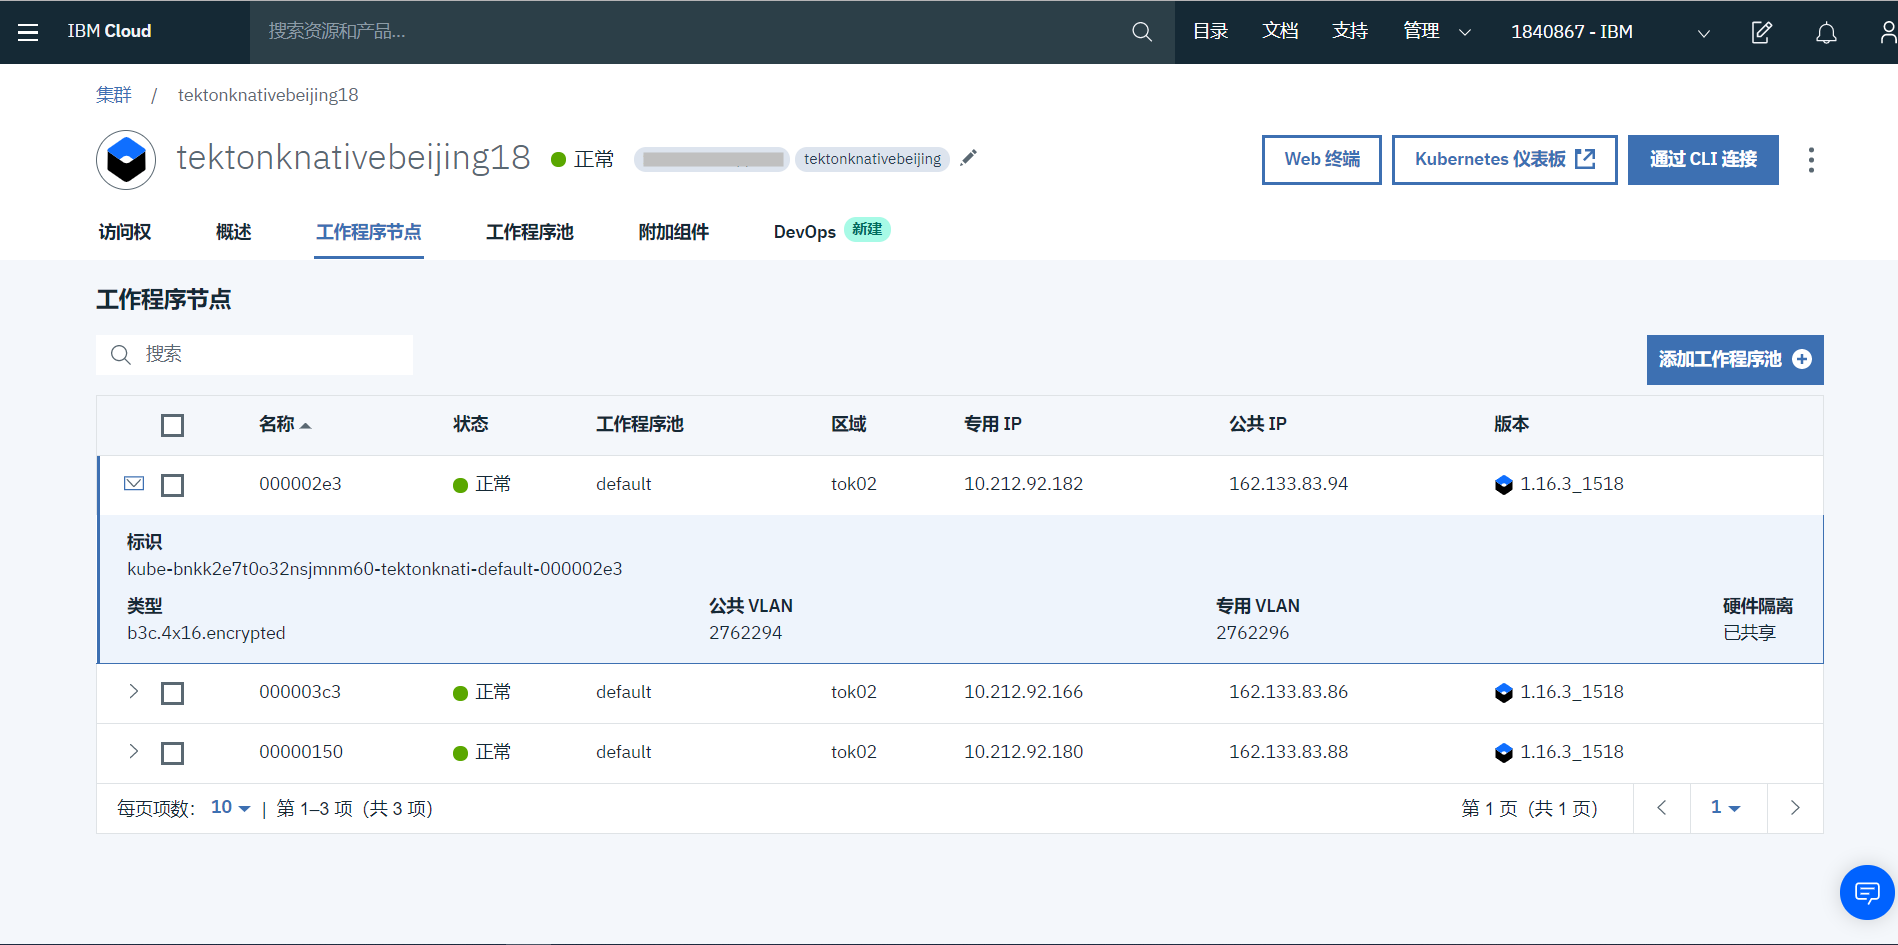Select the checkbox for node 000002e3
1898x945 pixels.
click(172, 486)
